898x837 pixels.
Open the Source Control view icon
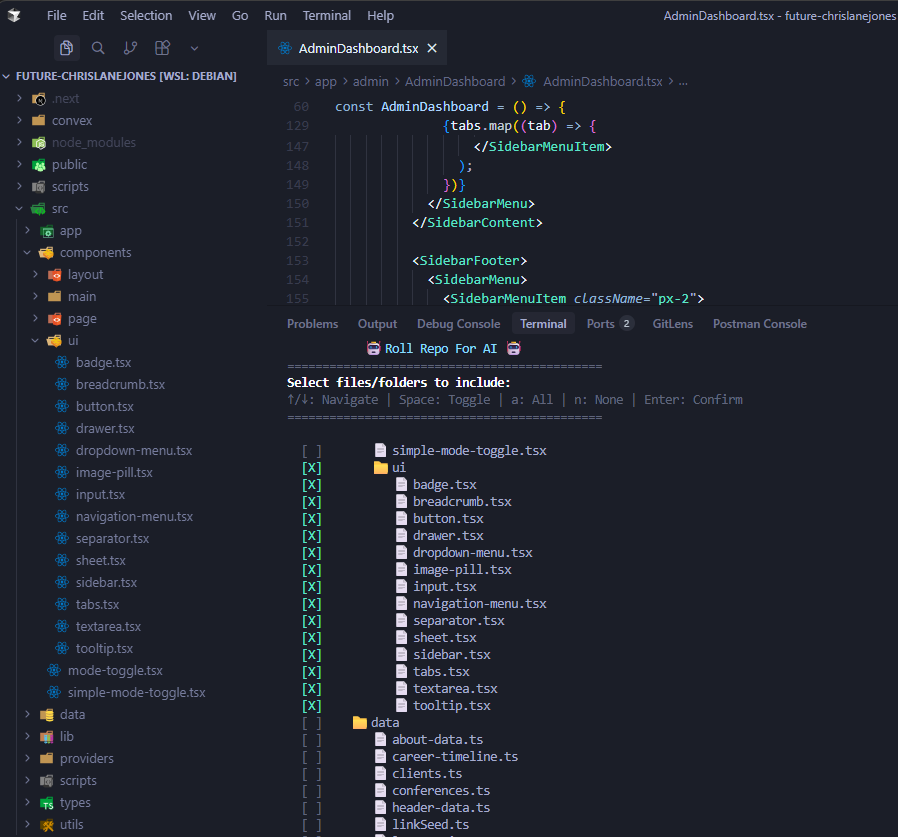[x=131, y=48]
